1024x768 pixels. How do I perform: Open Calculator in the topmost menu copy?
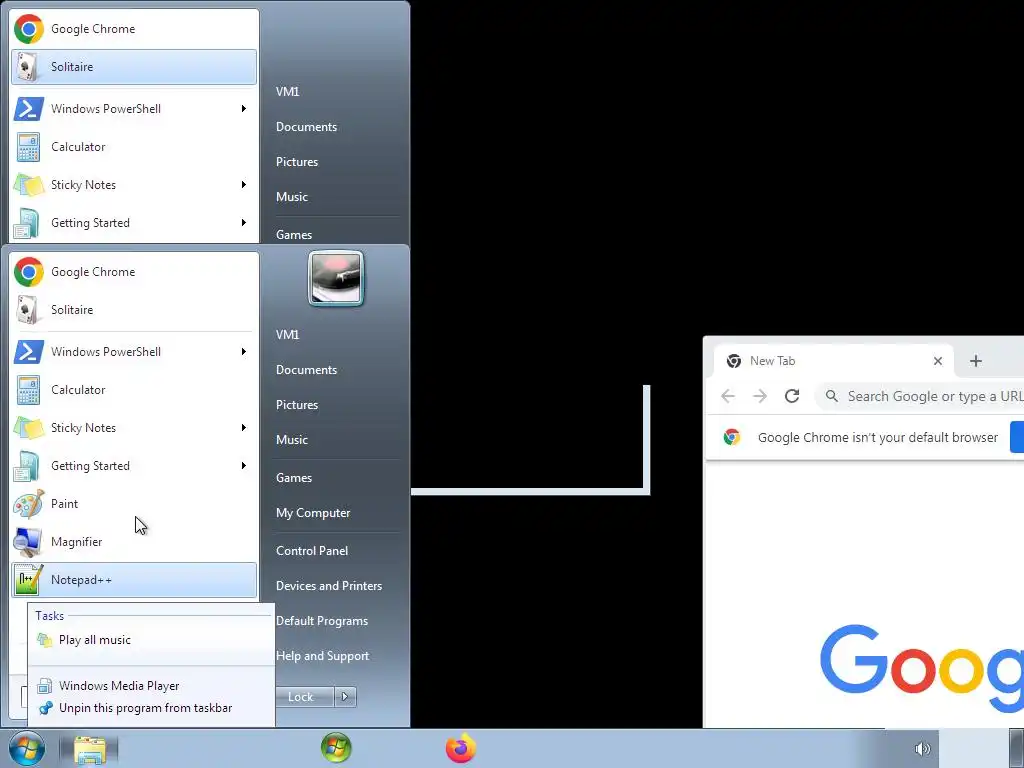[134, 147]
